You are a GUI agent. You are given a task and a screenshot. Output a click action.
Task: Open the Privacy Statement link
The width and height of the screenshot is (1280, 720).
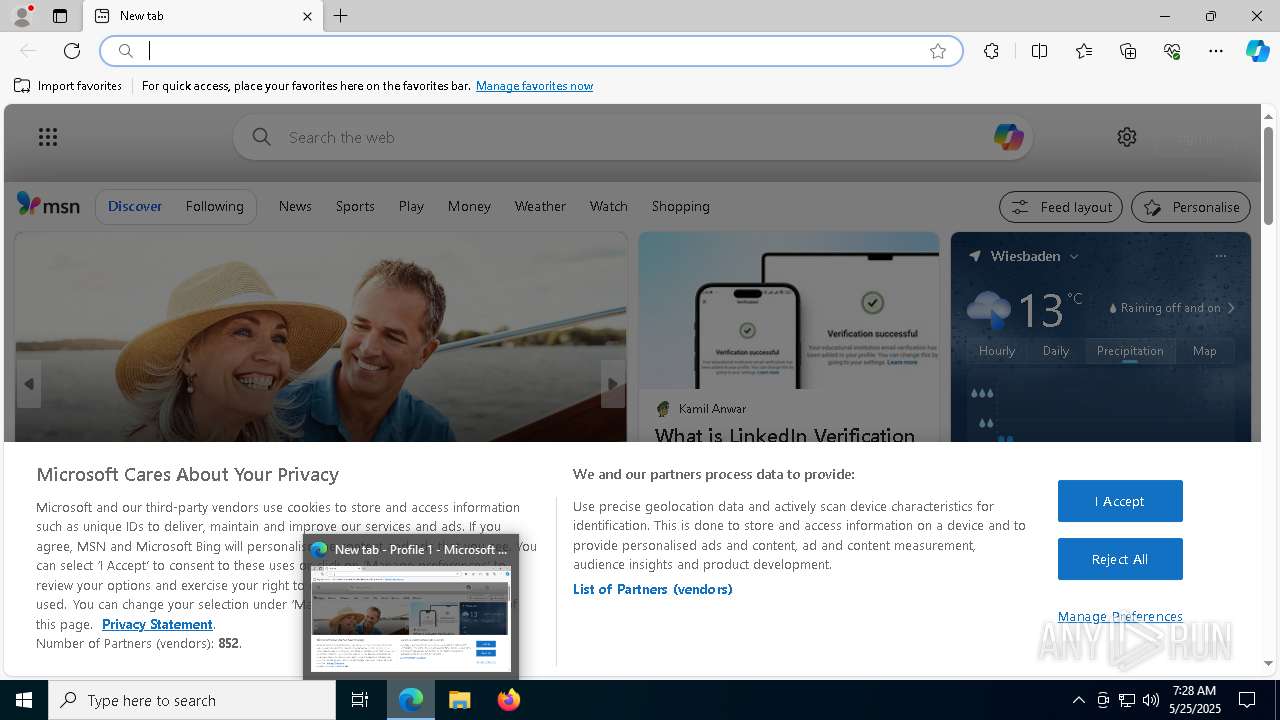pos(157,624)
